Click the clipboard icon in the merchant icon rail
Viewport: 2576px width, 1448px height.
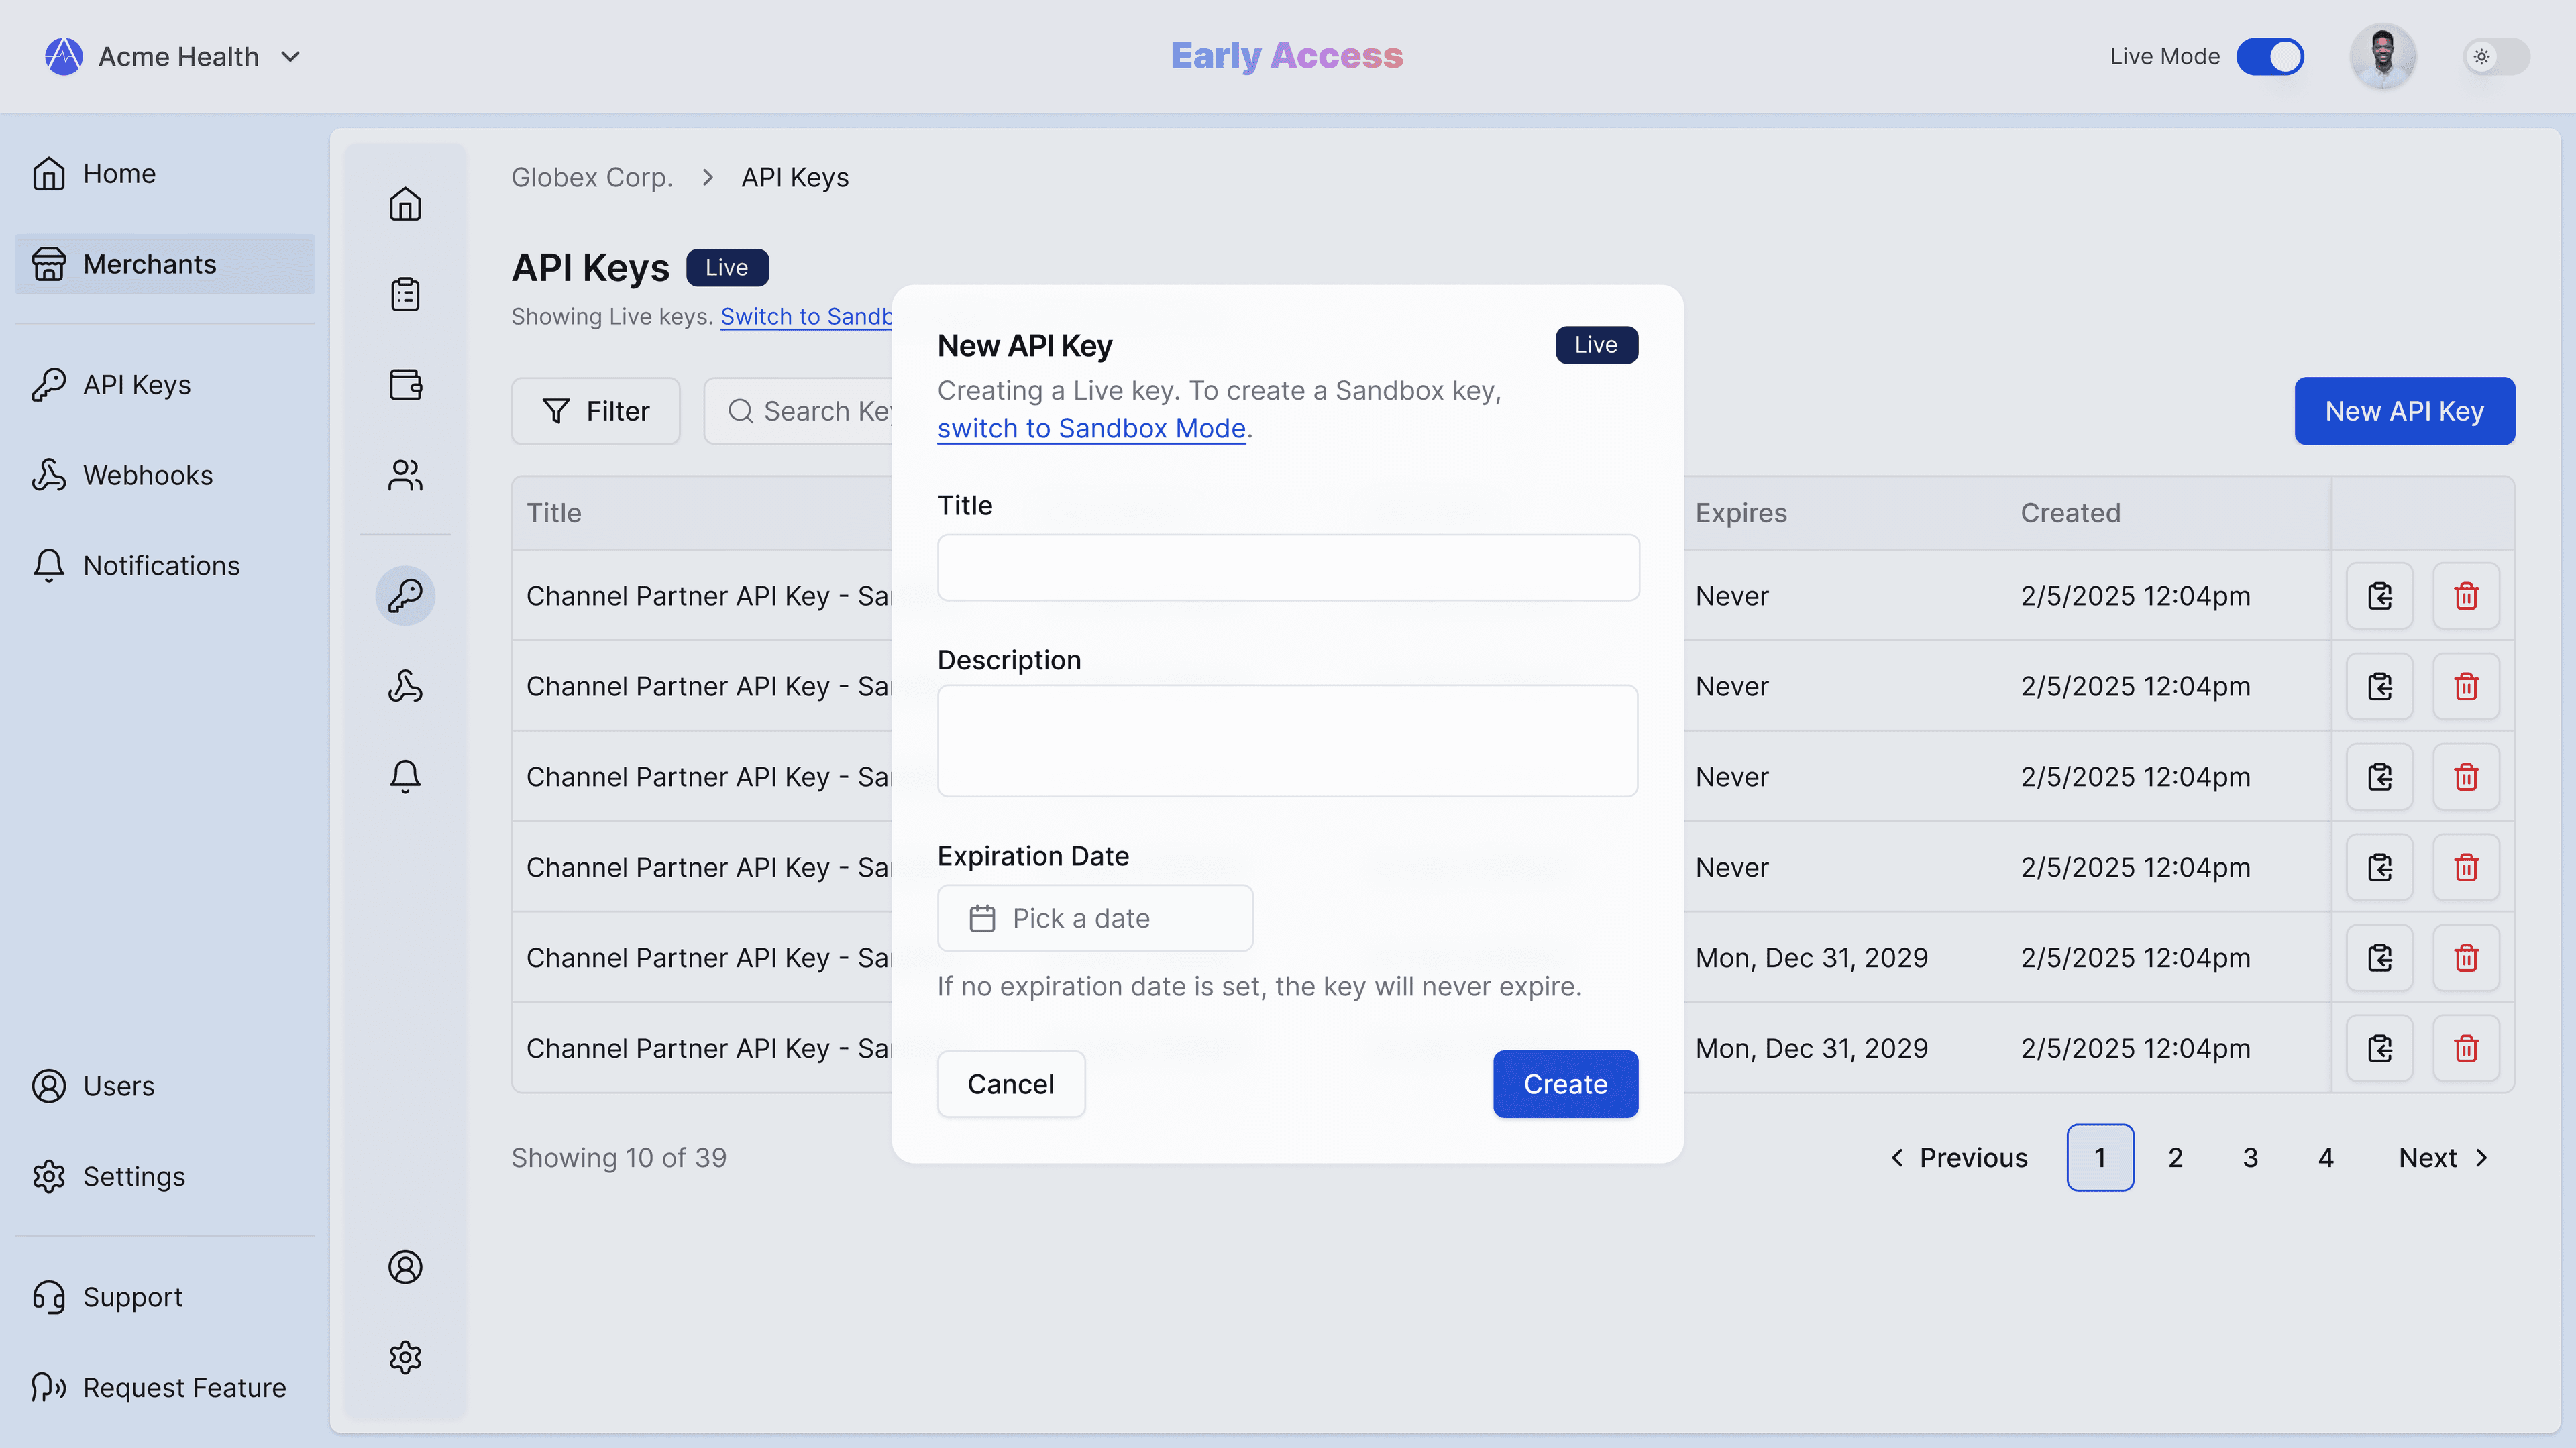405,294
